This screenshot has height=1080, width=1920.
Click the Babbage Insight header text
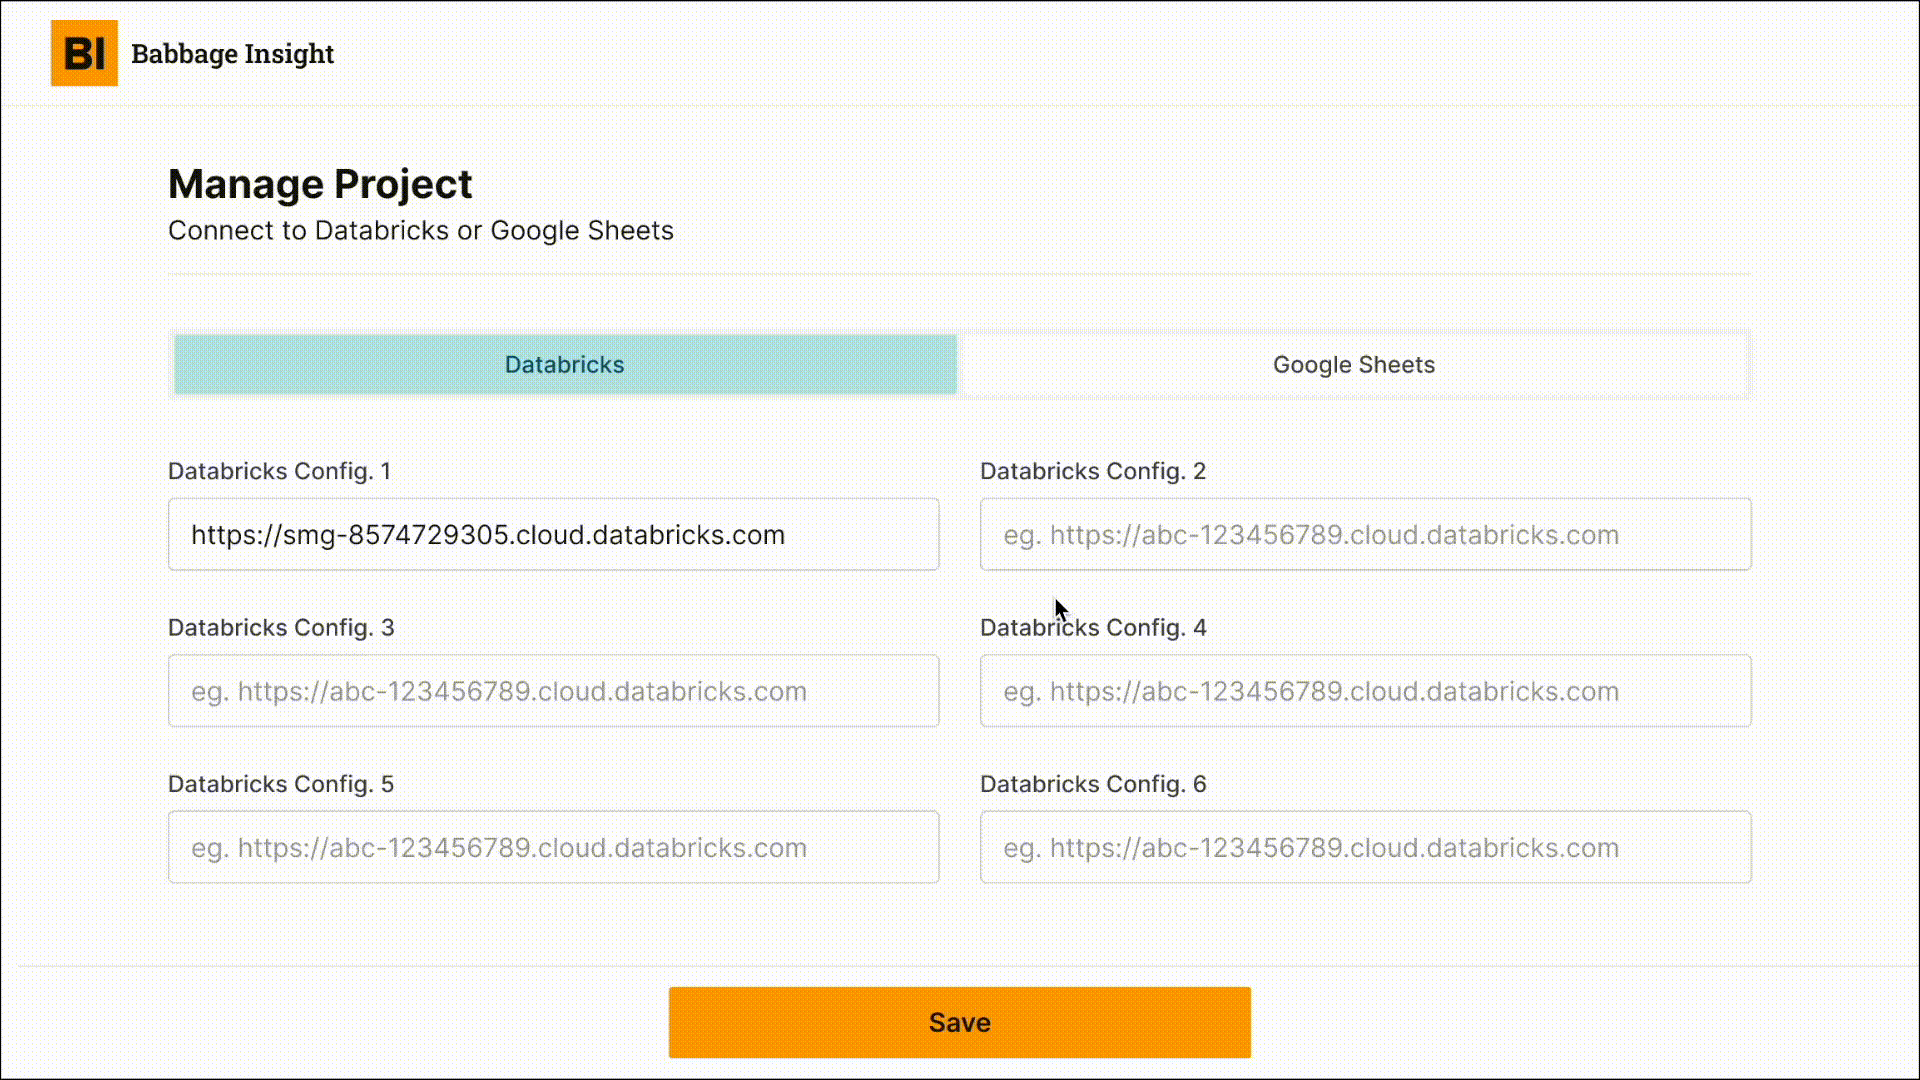click(x=232, y=54)
